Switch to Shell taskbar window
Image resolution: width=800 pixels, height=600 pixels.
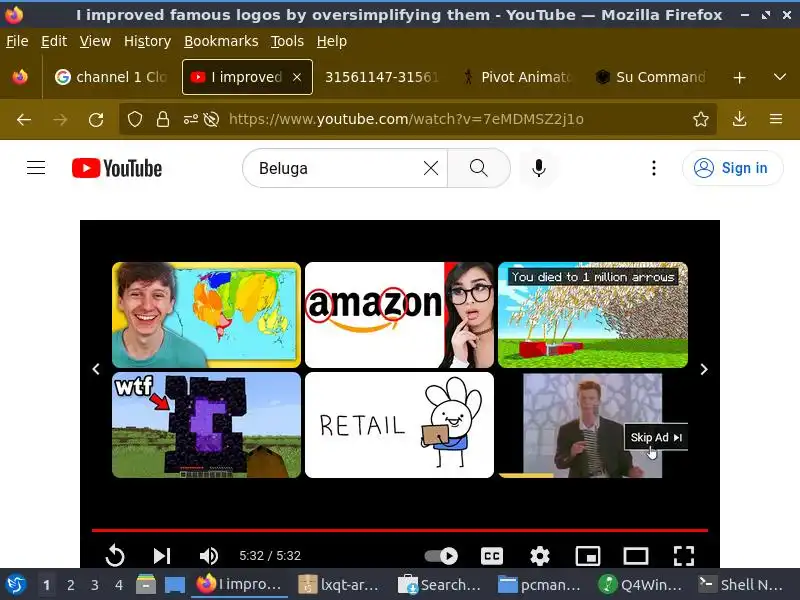pyautogui.click(x=741, y=585)
